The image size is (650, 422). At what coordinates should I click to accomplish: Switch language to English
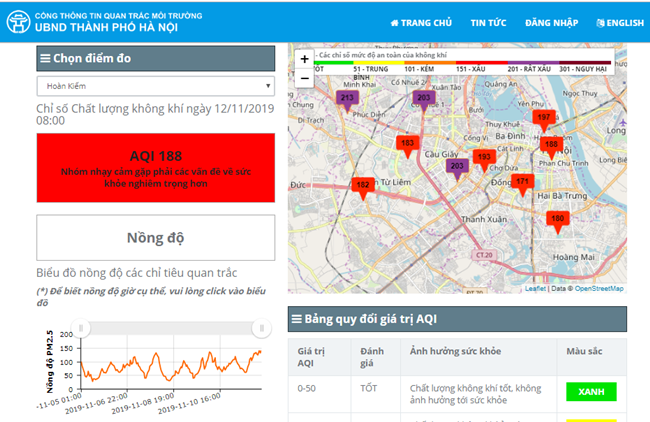coord(618,23)
